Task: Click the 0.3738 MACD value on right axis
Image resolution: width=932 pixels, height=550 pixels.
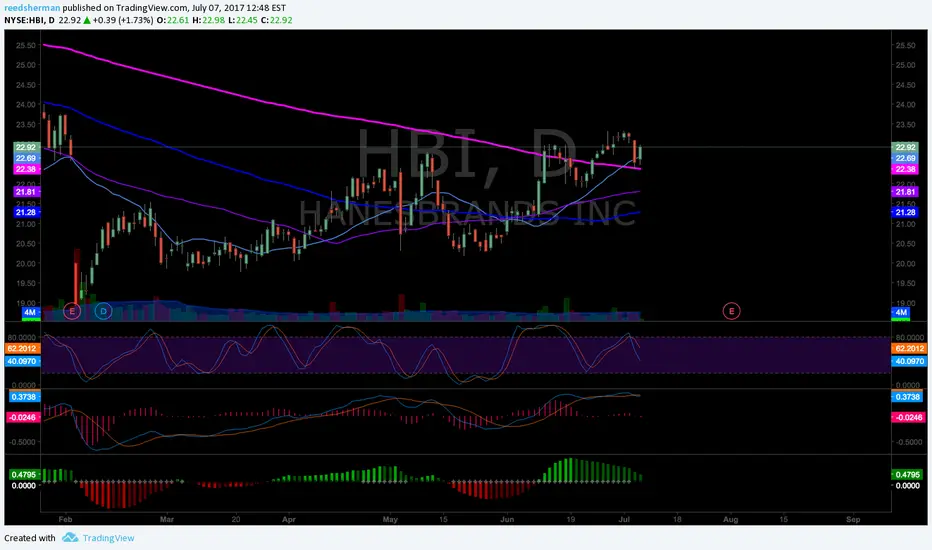Action: 908,397
